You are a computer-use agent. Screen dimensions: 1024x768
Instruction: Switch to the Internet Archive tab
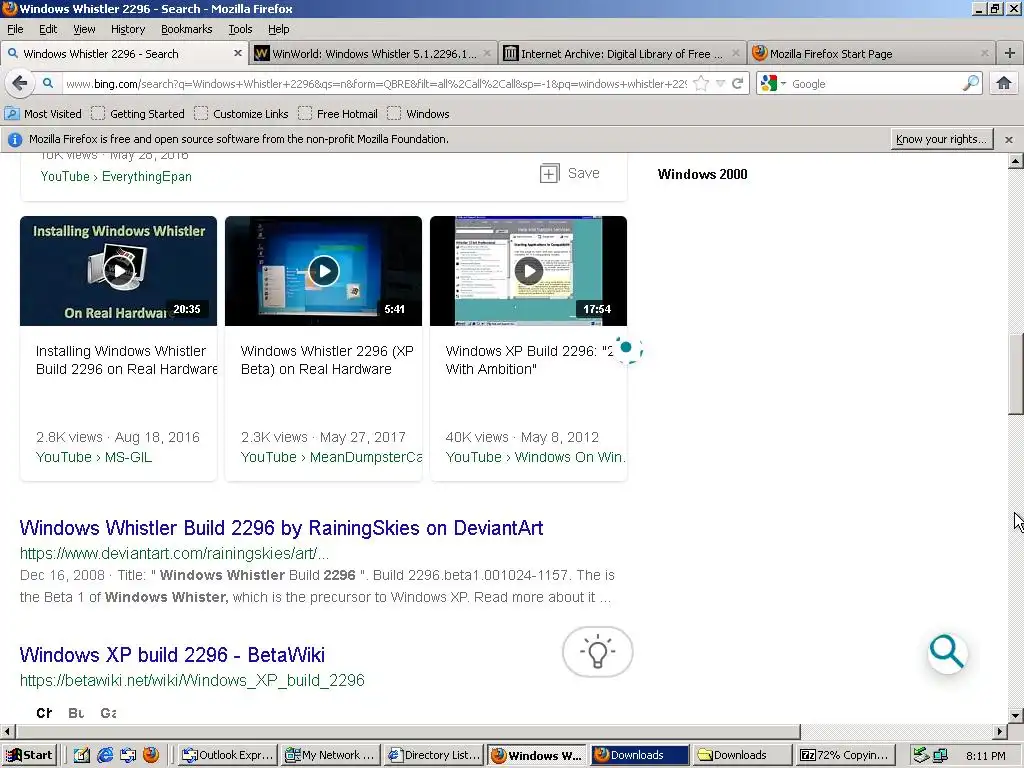(622, 54)
